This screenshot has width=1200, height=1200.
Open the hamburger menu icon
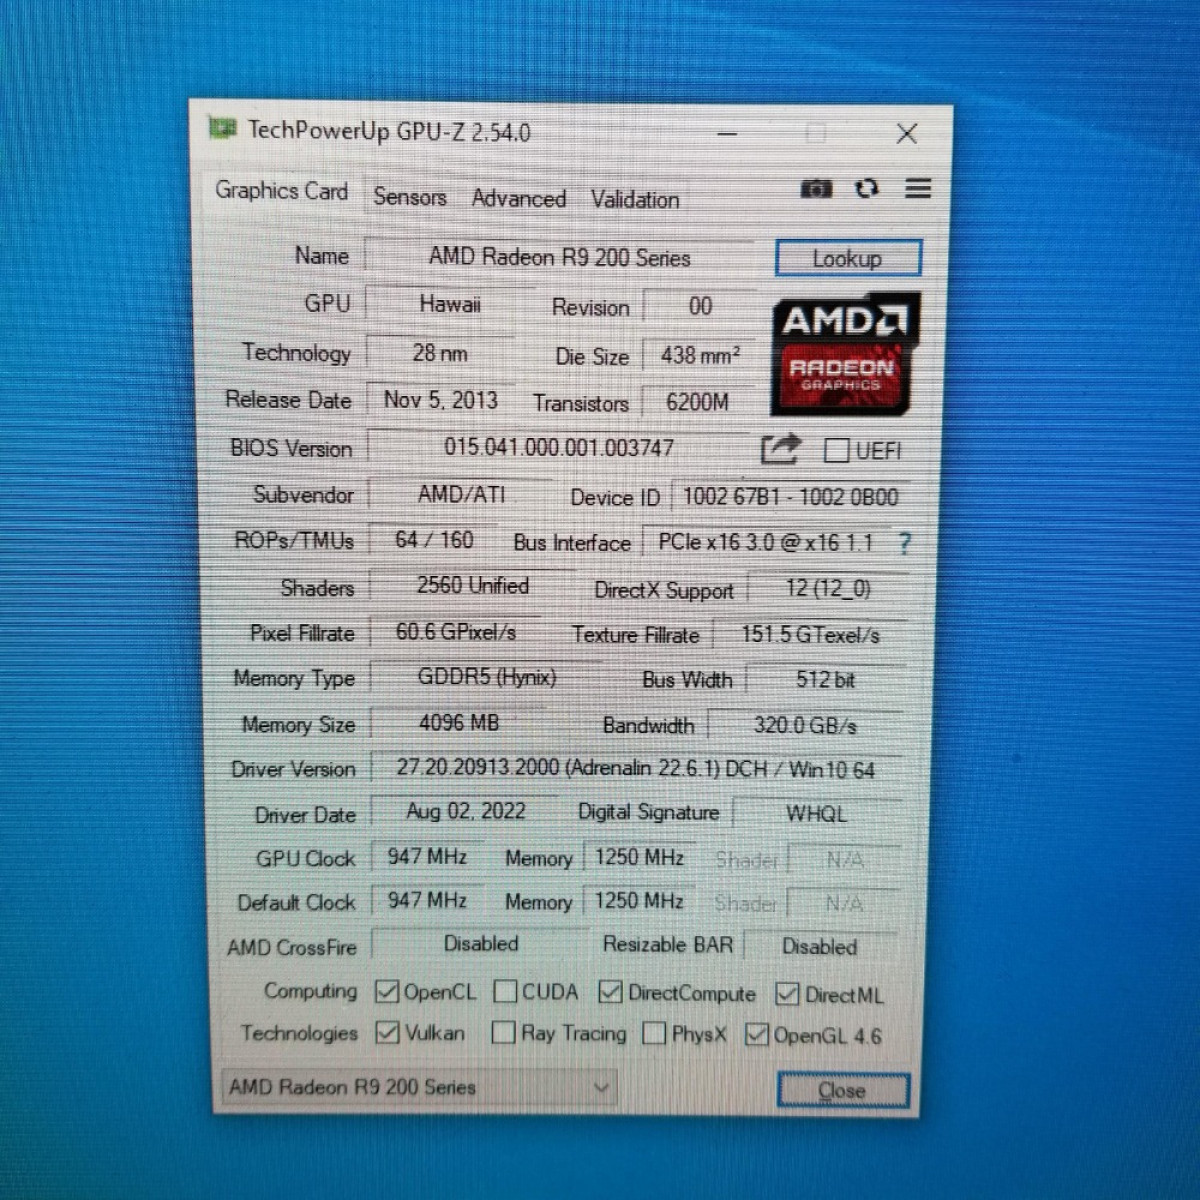(x=918, y=188)
